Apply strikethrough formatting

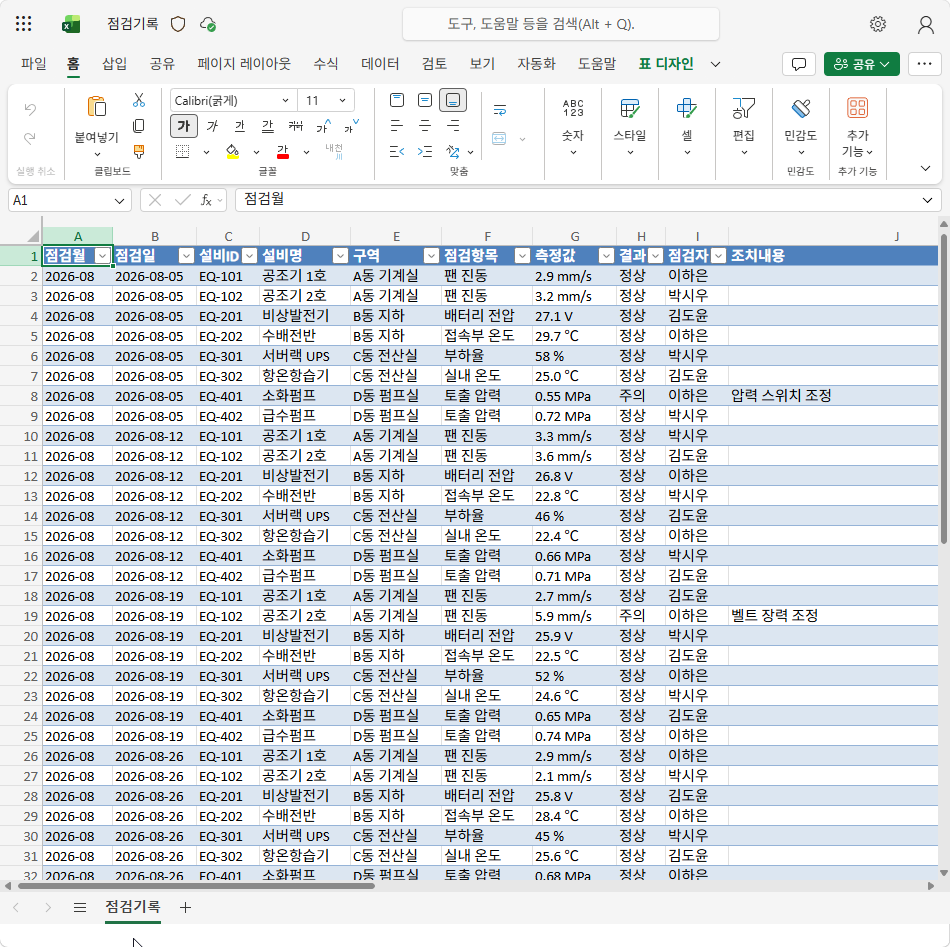296,126
